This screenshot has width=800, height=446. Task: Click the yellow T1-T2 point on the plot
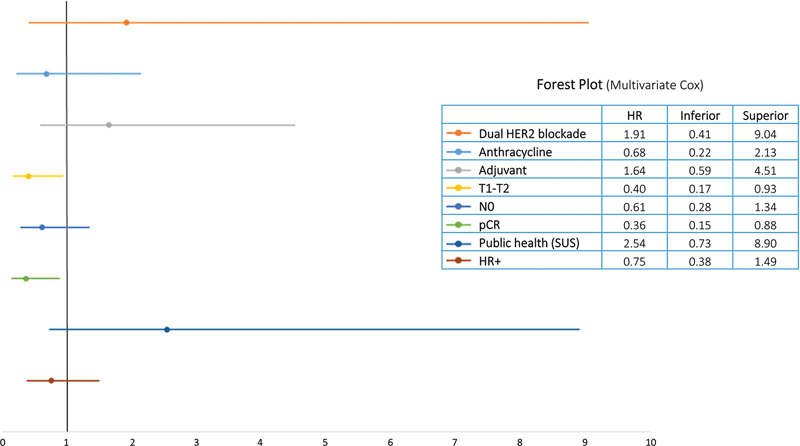[x=28, y=176]
